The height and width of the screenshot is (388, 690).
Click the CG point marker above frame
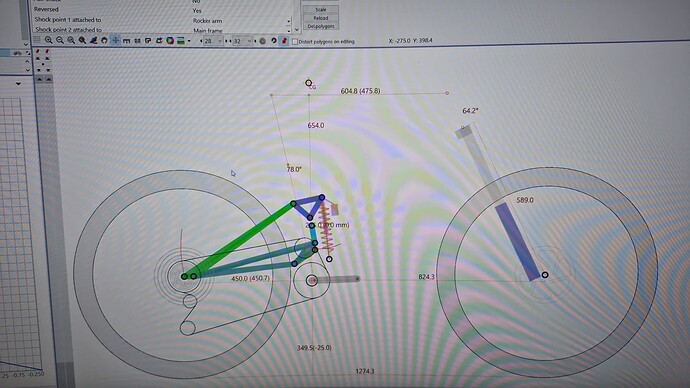tap(308, 83)
